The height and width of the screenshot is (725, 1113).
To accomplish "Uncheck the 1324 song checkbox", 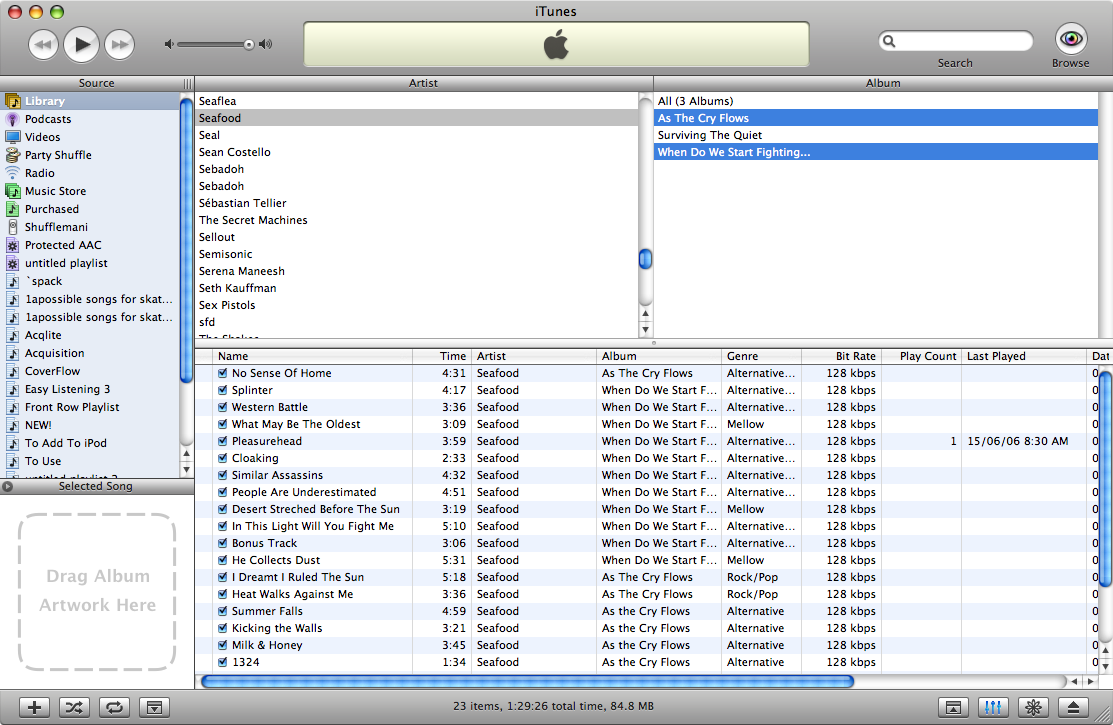I will tap(223, 663).
